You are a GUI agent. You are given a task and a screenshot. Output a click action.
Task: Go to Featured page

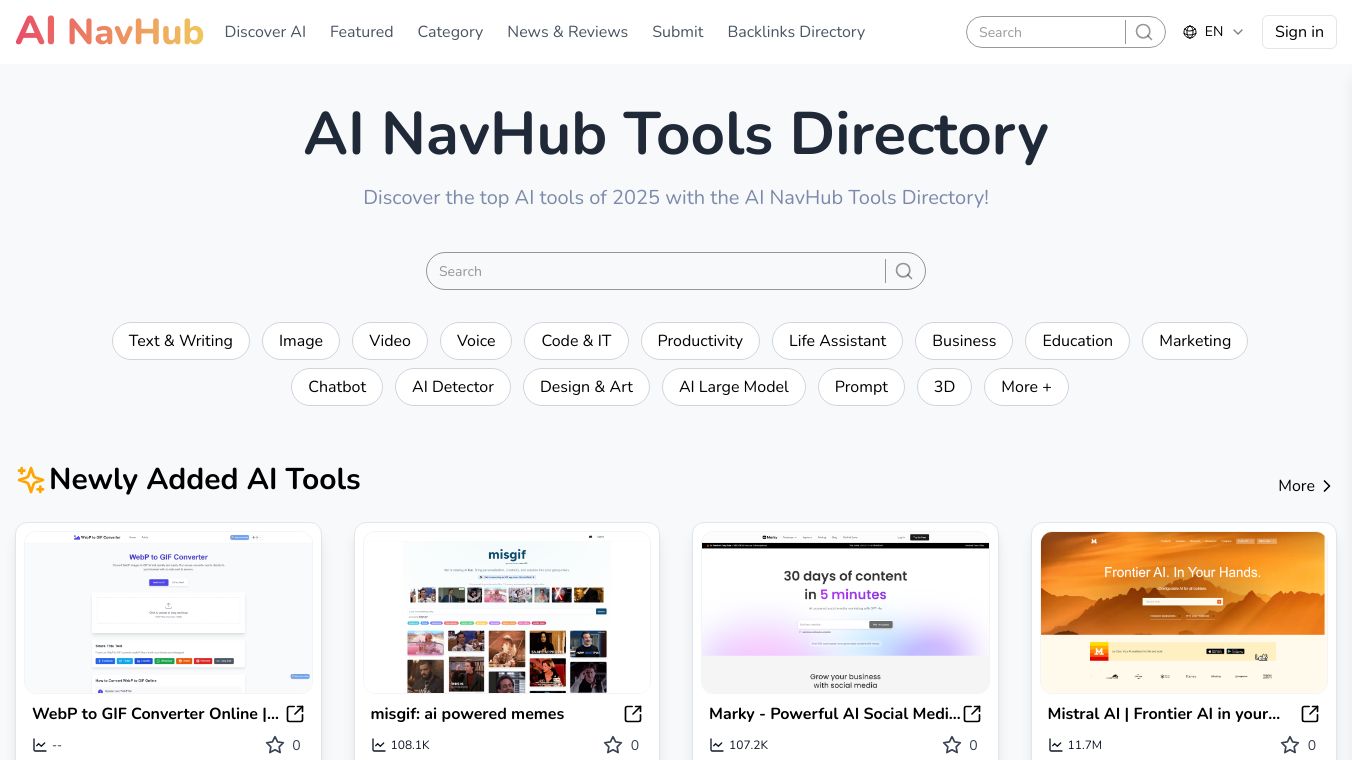click(x=361, y=32)
